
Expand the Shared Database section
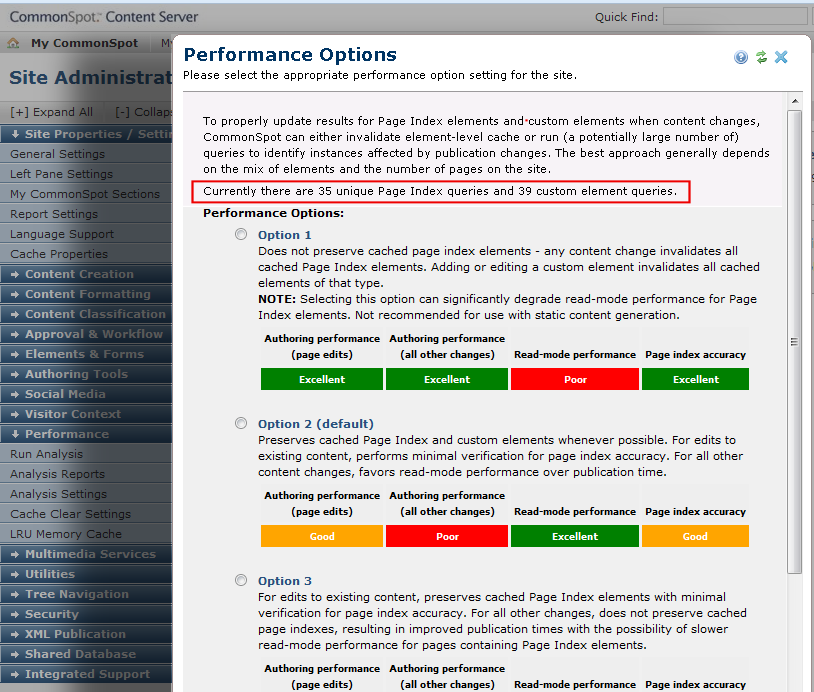86,654
